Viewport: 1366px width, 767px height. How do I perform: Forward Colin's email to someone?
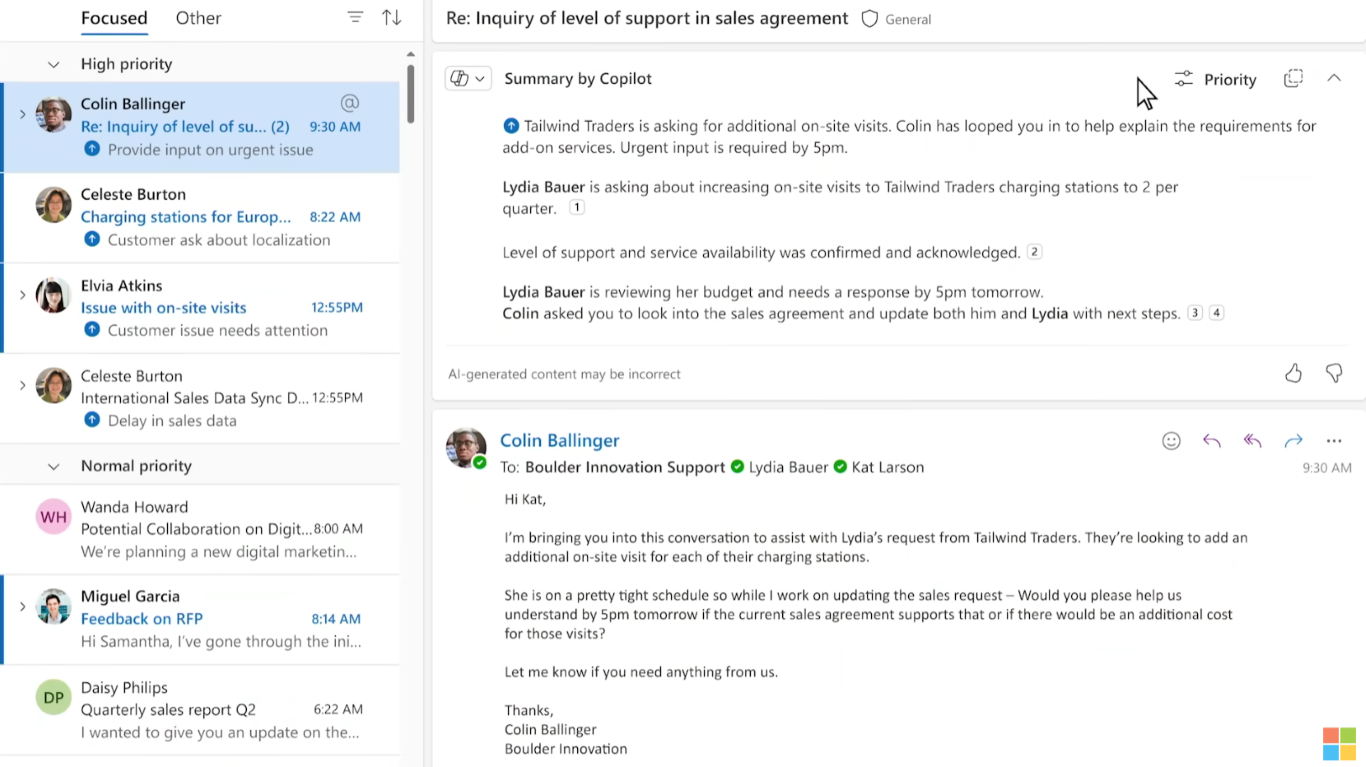pos(1293,440)
